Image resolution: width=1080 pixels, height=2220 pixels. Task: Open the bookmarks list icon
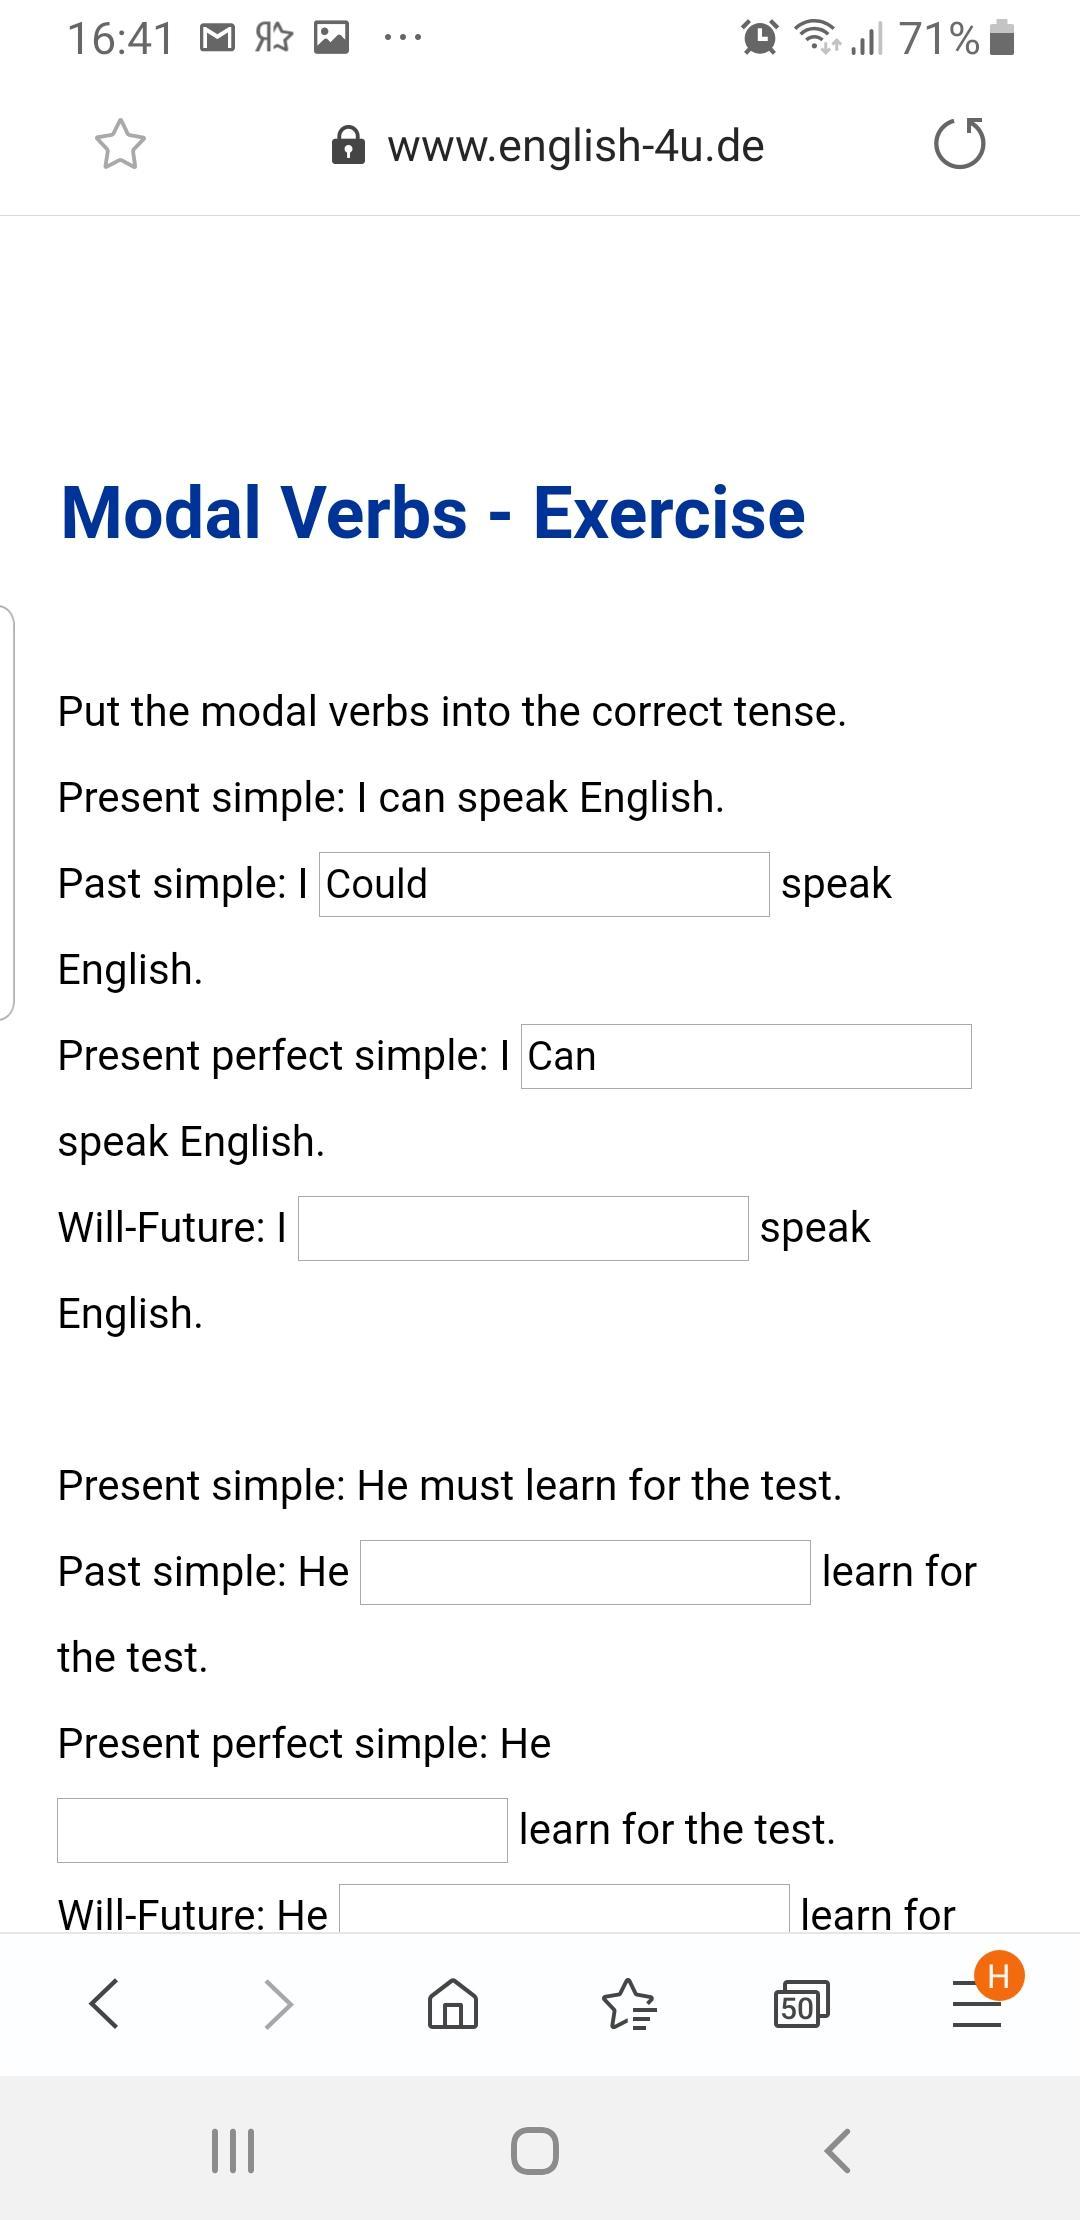629,2003
